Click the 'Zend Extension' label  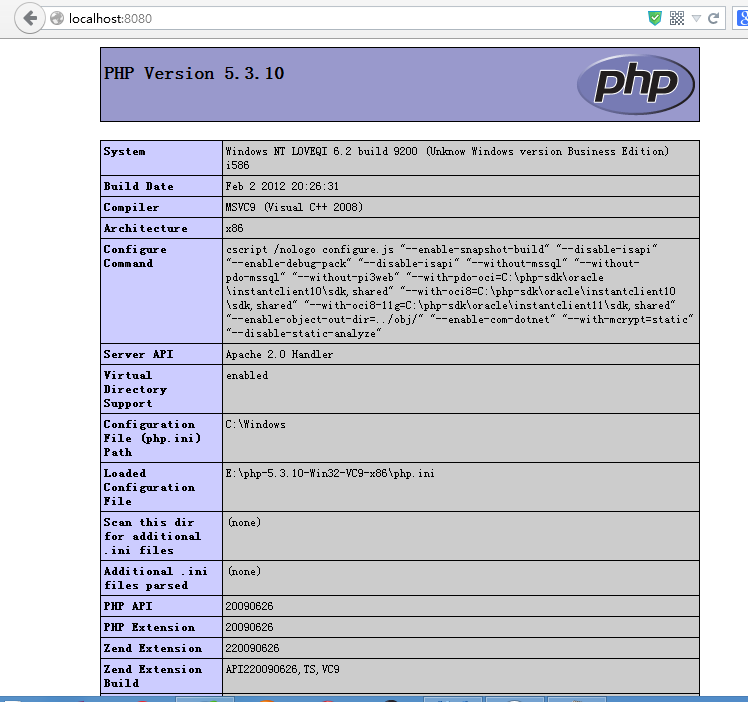[x=153, y=648]
